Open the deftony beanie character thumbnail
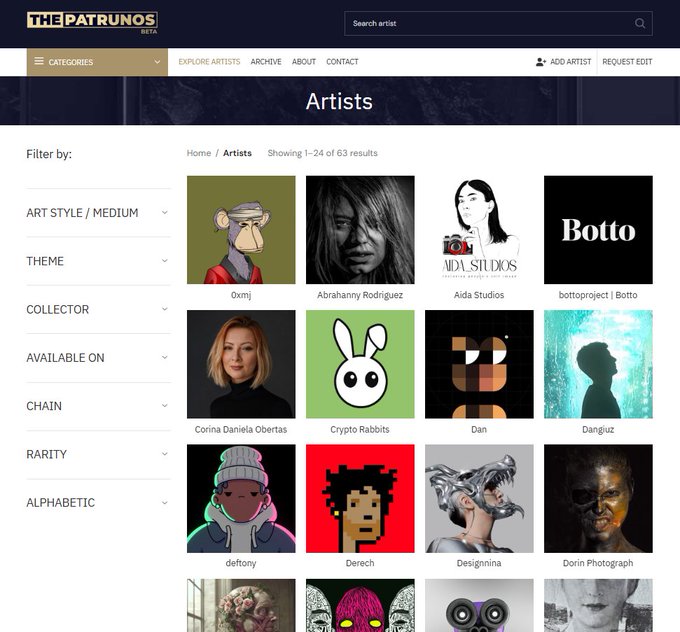 pyautogui.click(x=241, y=498)
